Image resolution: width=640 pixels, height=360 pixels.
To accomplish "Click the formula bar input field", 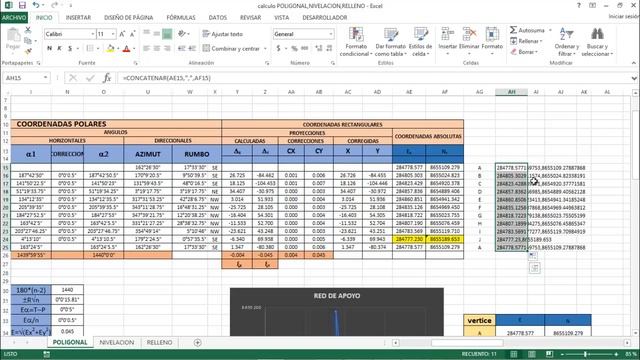I will [374, 78].
